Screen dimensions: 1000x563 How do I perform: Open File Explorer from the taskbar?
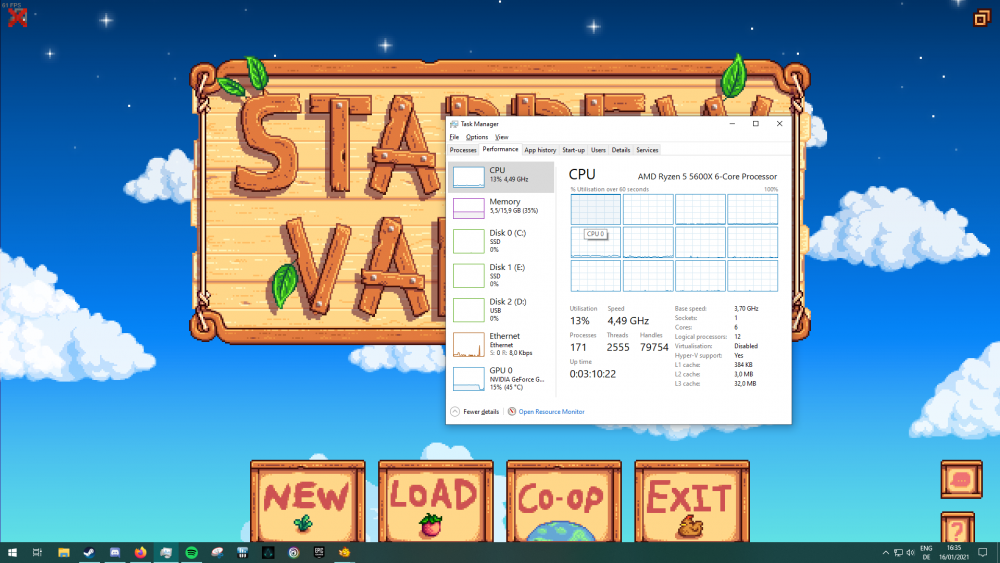pos(64,552)
